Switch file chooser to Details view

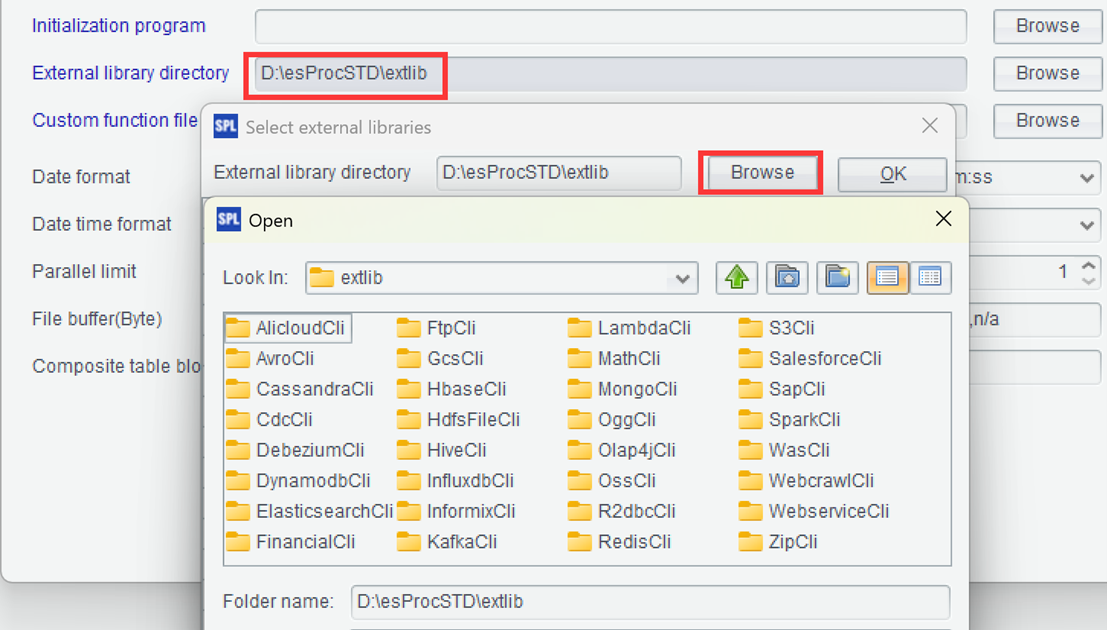(x=930, y=278)
